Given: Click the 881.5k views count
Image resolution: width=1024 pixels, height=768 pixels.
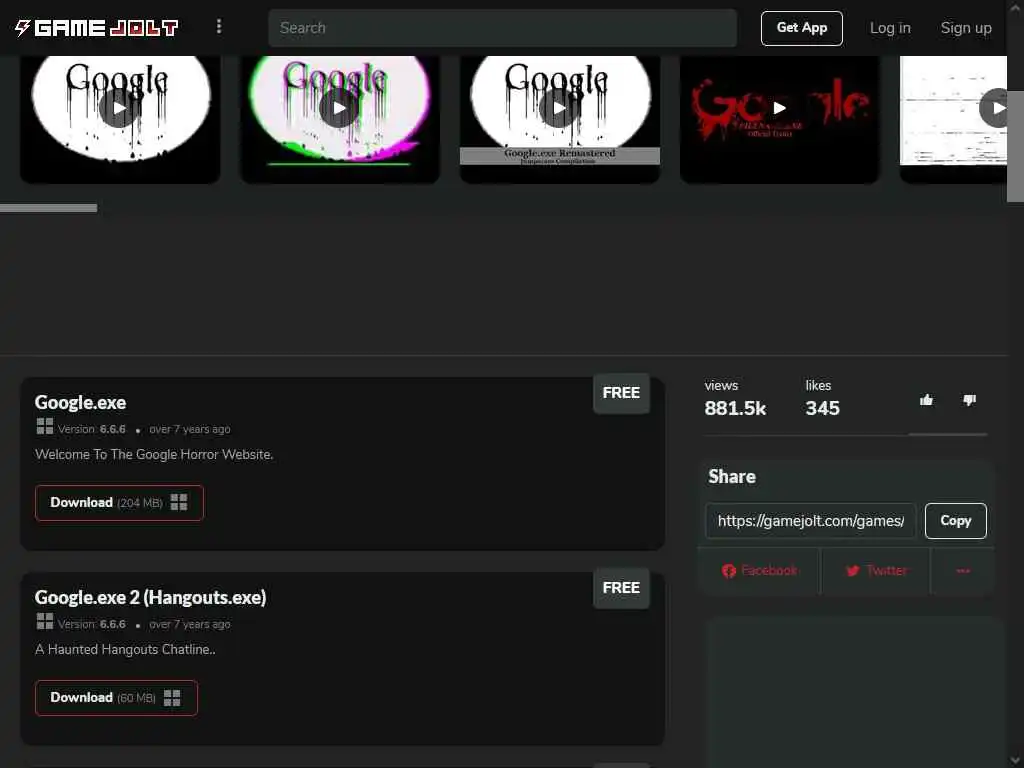Looking at the screenshot, I should pyautogui.click(x=735, y=408).
